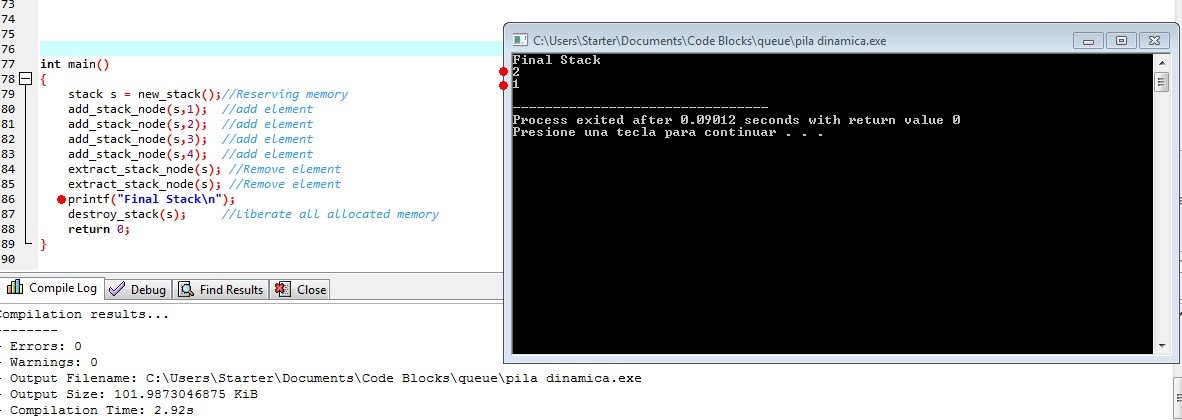Viewport: 1182px width, 420px height.
Task: Remove the breakpoint dot on printf line
Action: [x=61, y=200]
